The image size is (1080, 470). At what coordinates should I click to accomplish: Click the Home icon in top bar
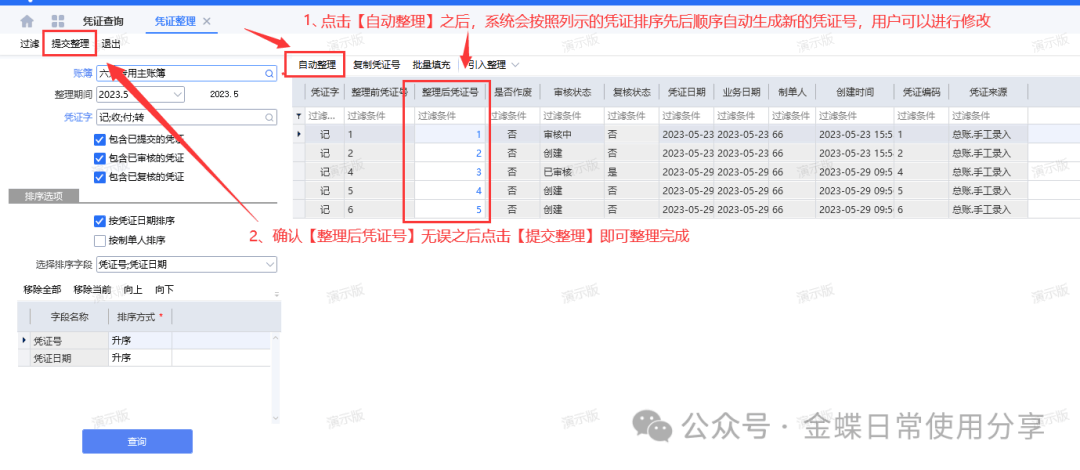(x=26, y=21)
